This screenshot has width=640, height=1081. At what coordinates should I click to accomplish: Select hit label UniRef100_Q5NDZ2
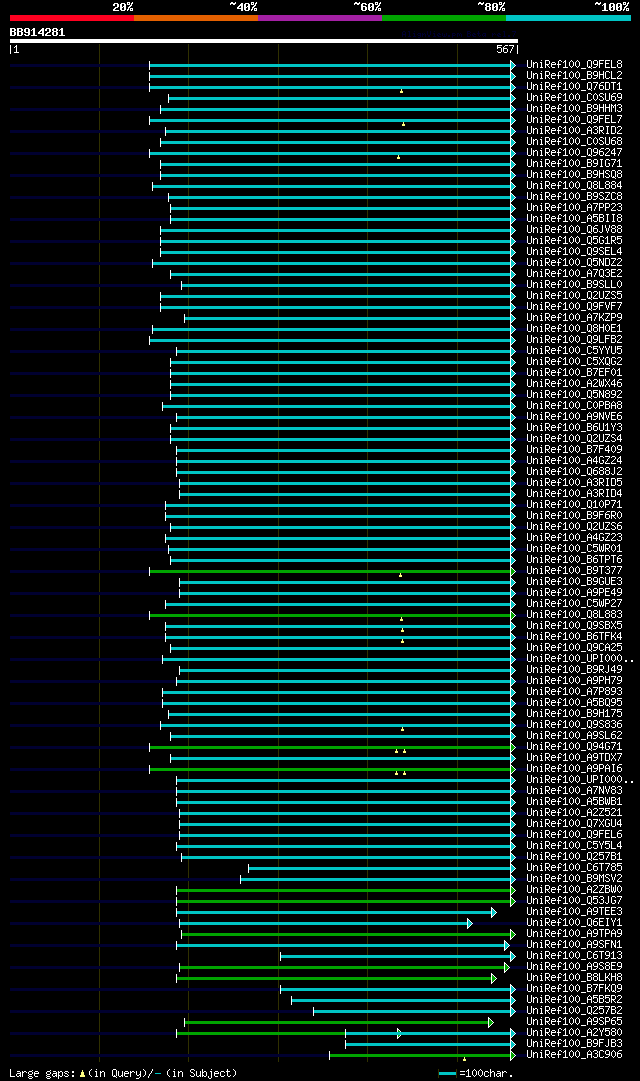[574, 263]
